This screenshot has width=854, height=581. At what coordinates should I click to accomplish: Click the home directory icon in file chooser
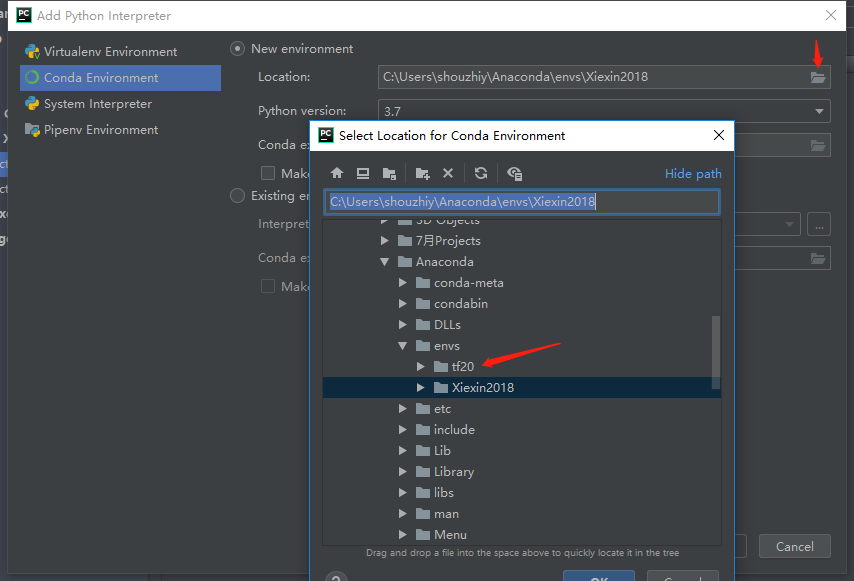pyautogui.click(x=337, y=173)
